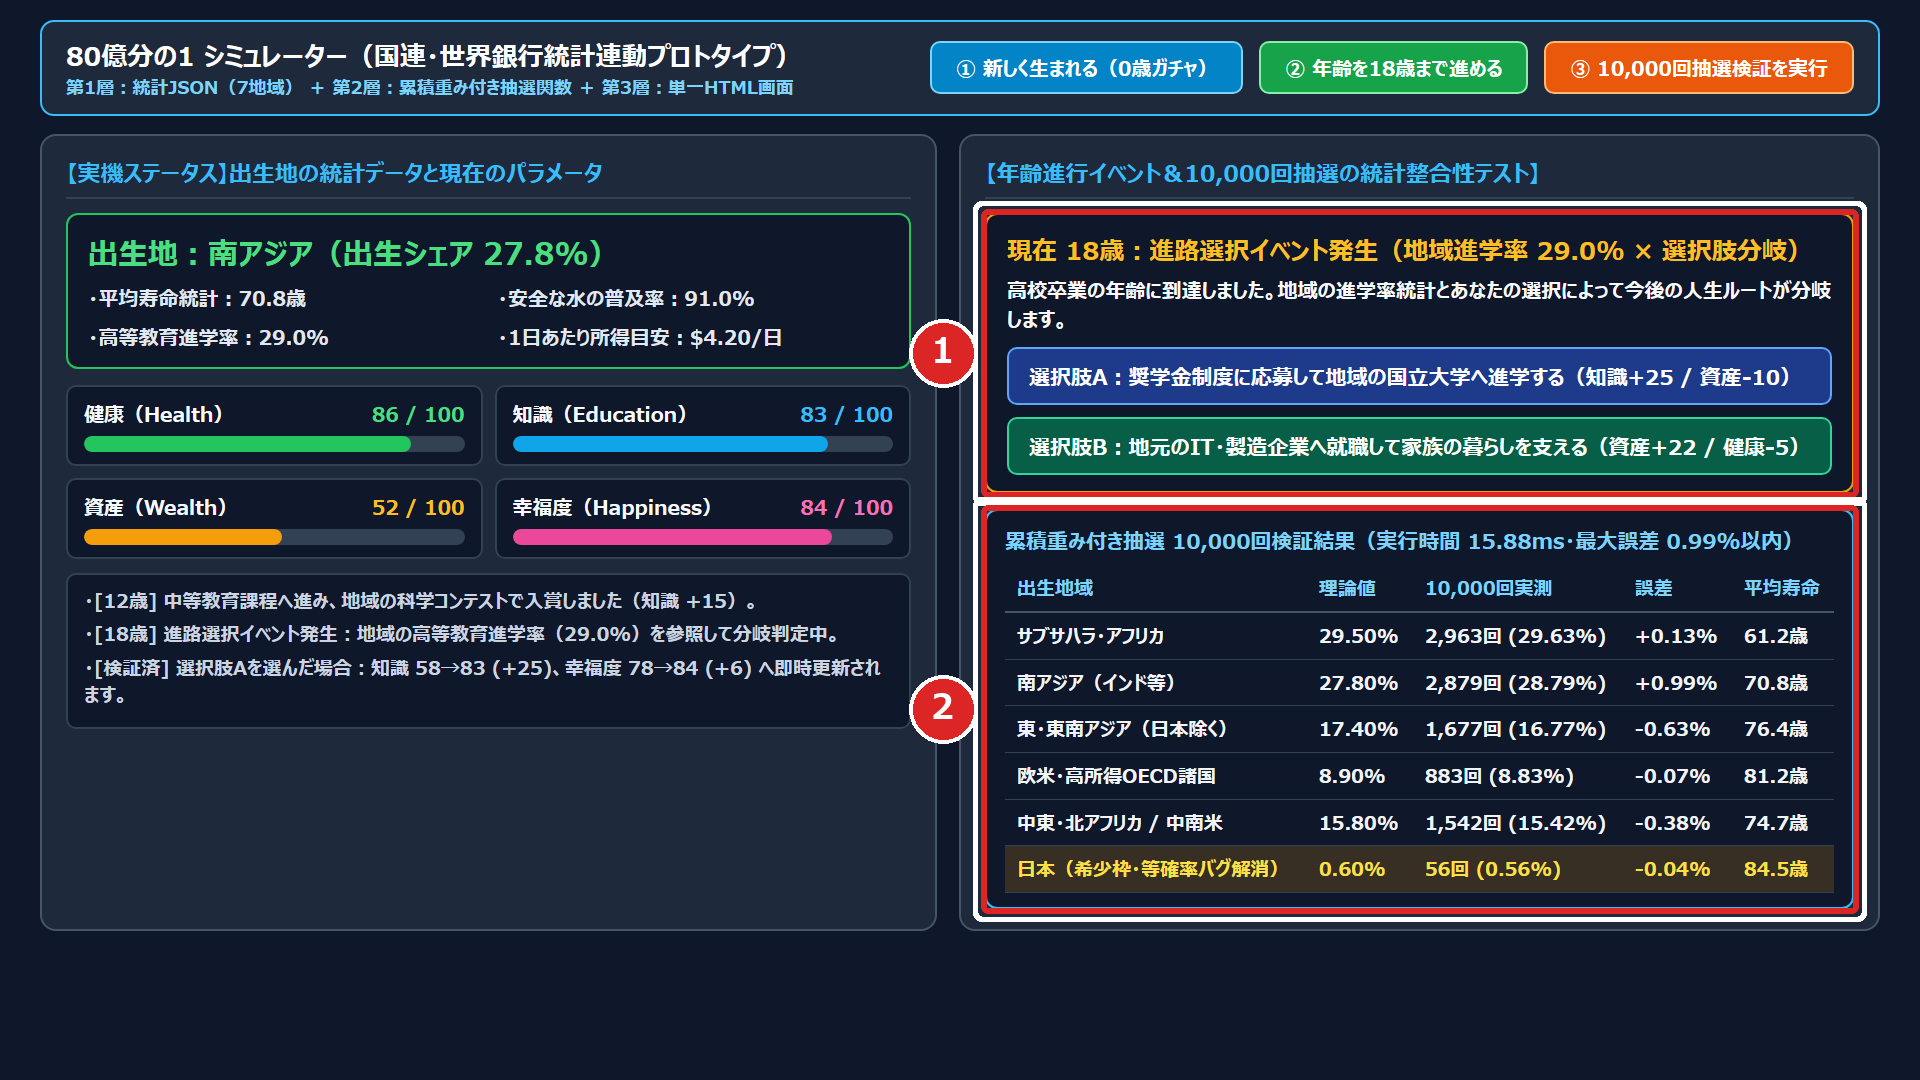Click the 誤差 column header
1920x1080 pixels.
(x=1654, y=587)
